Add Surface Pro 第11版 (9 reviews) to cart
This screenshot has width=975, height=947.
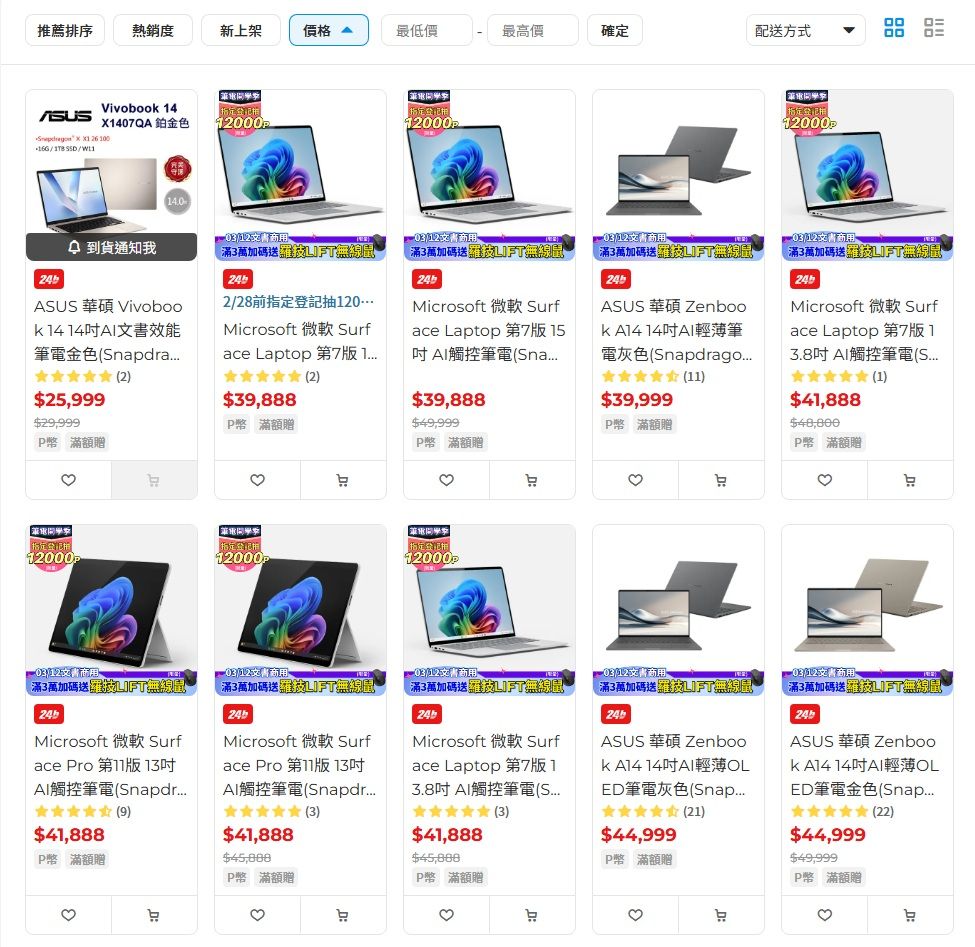pos(154,915)
